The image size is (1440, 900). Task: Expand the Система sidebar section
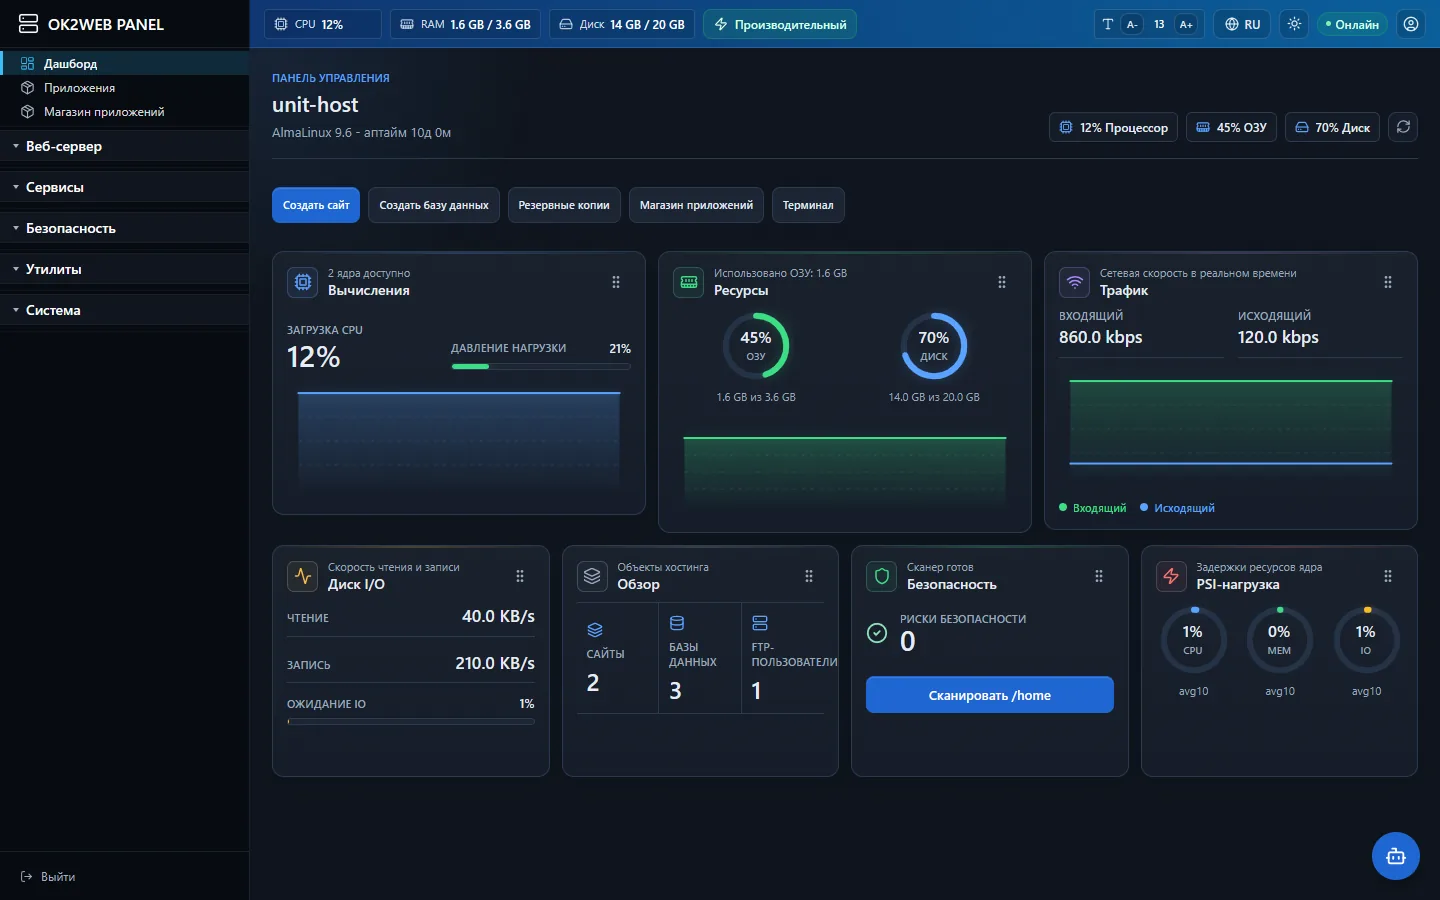point(125,310)
